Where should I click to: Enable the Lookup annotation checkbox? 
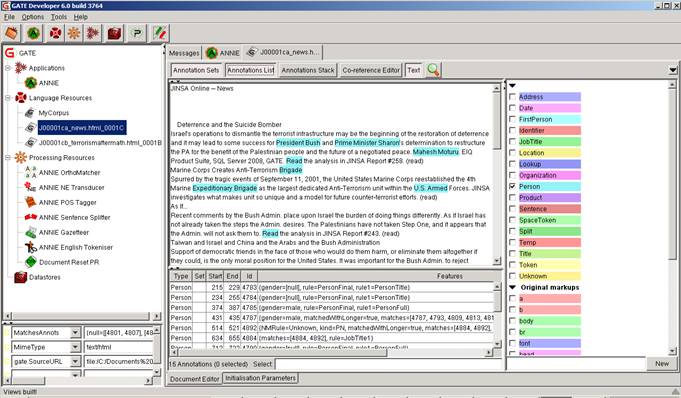(512, 164)
